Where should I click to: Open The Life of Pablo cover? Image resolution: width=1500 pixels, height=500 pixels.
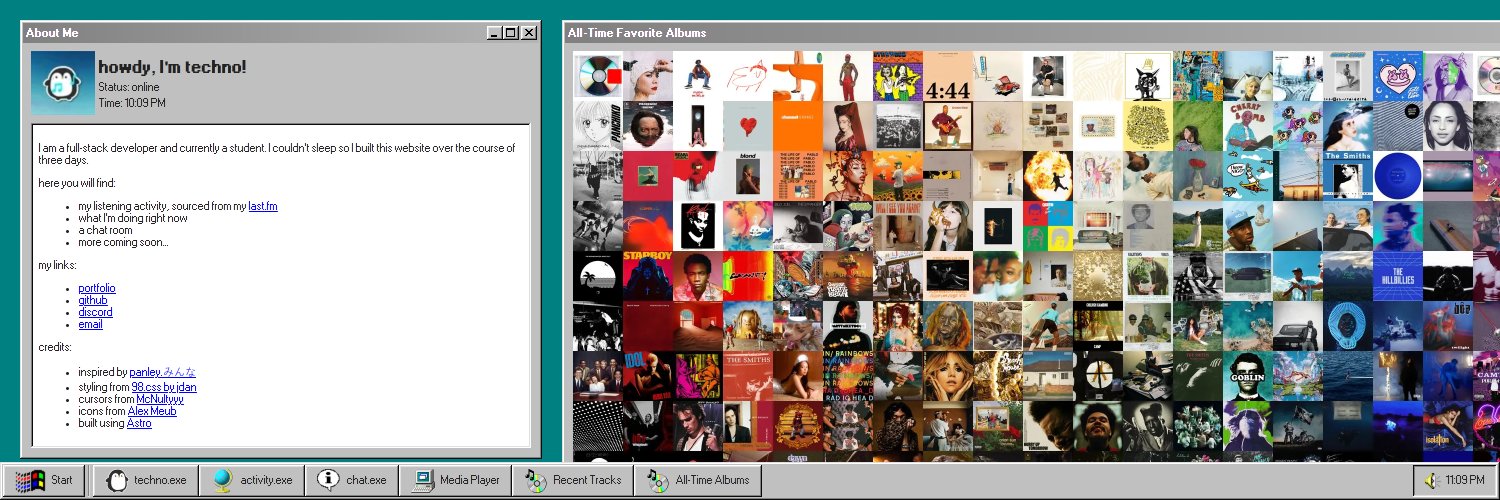pyautogui.click(x=798, y=176)
